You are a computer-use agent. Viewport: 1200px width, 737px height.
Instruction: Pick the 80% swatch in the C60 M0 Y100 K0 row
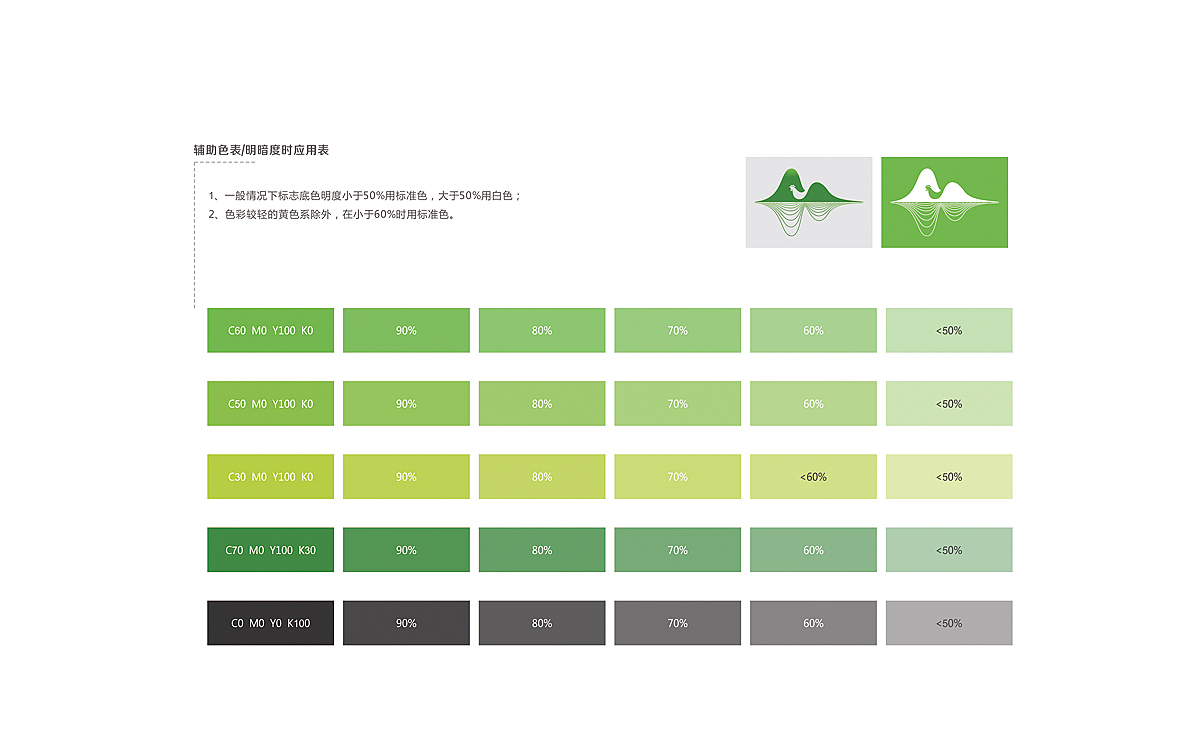click(x=542, y=330)
